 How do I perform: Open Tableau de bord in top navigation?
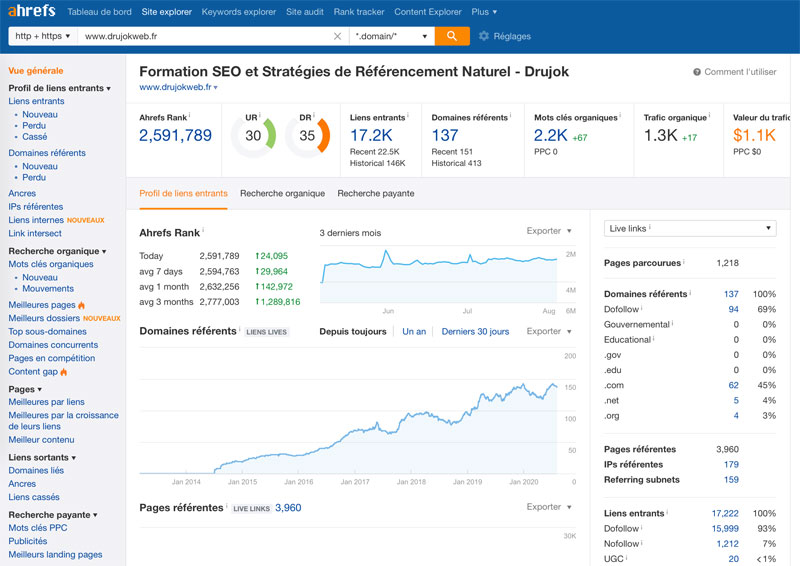(99, 12)
